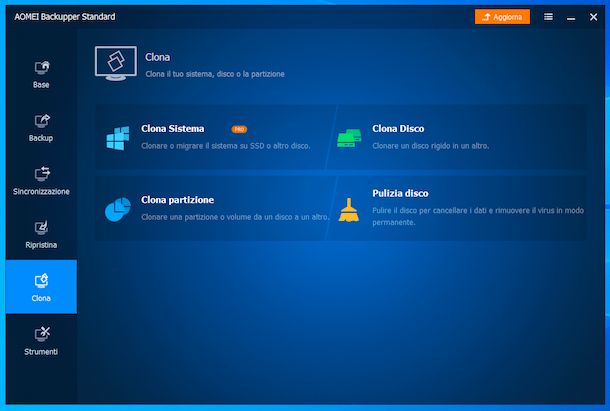Click the Clona page heading

(158, 57)
